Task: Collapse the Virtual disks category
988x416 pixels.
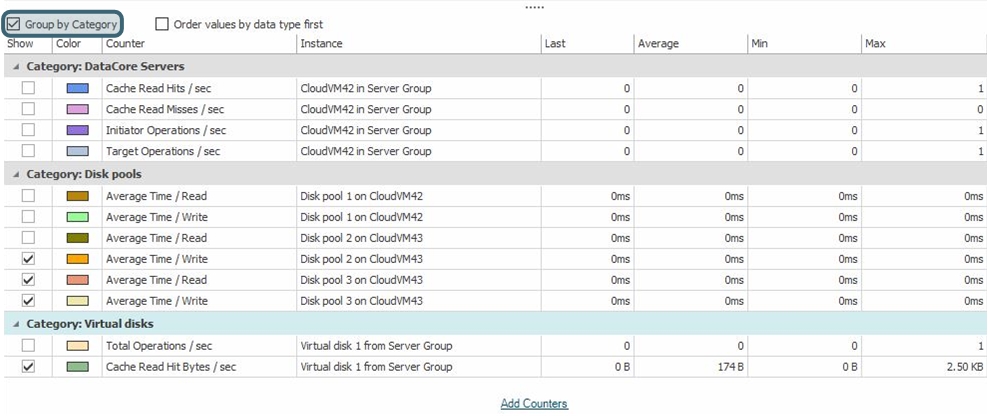Action: pos(14,324)
